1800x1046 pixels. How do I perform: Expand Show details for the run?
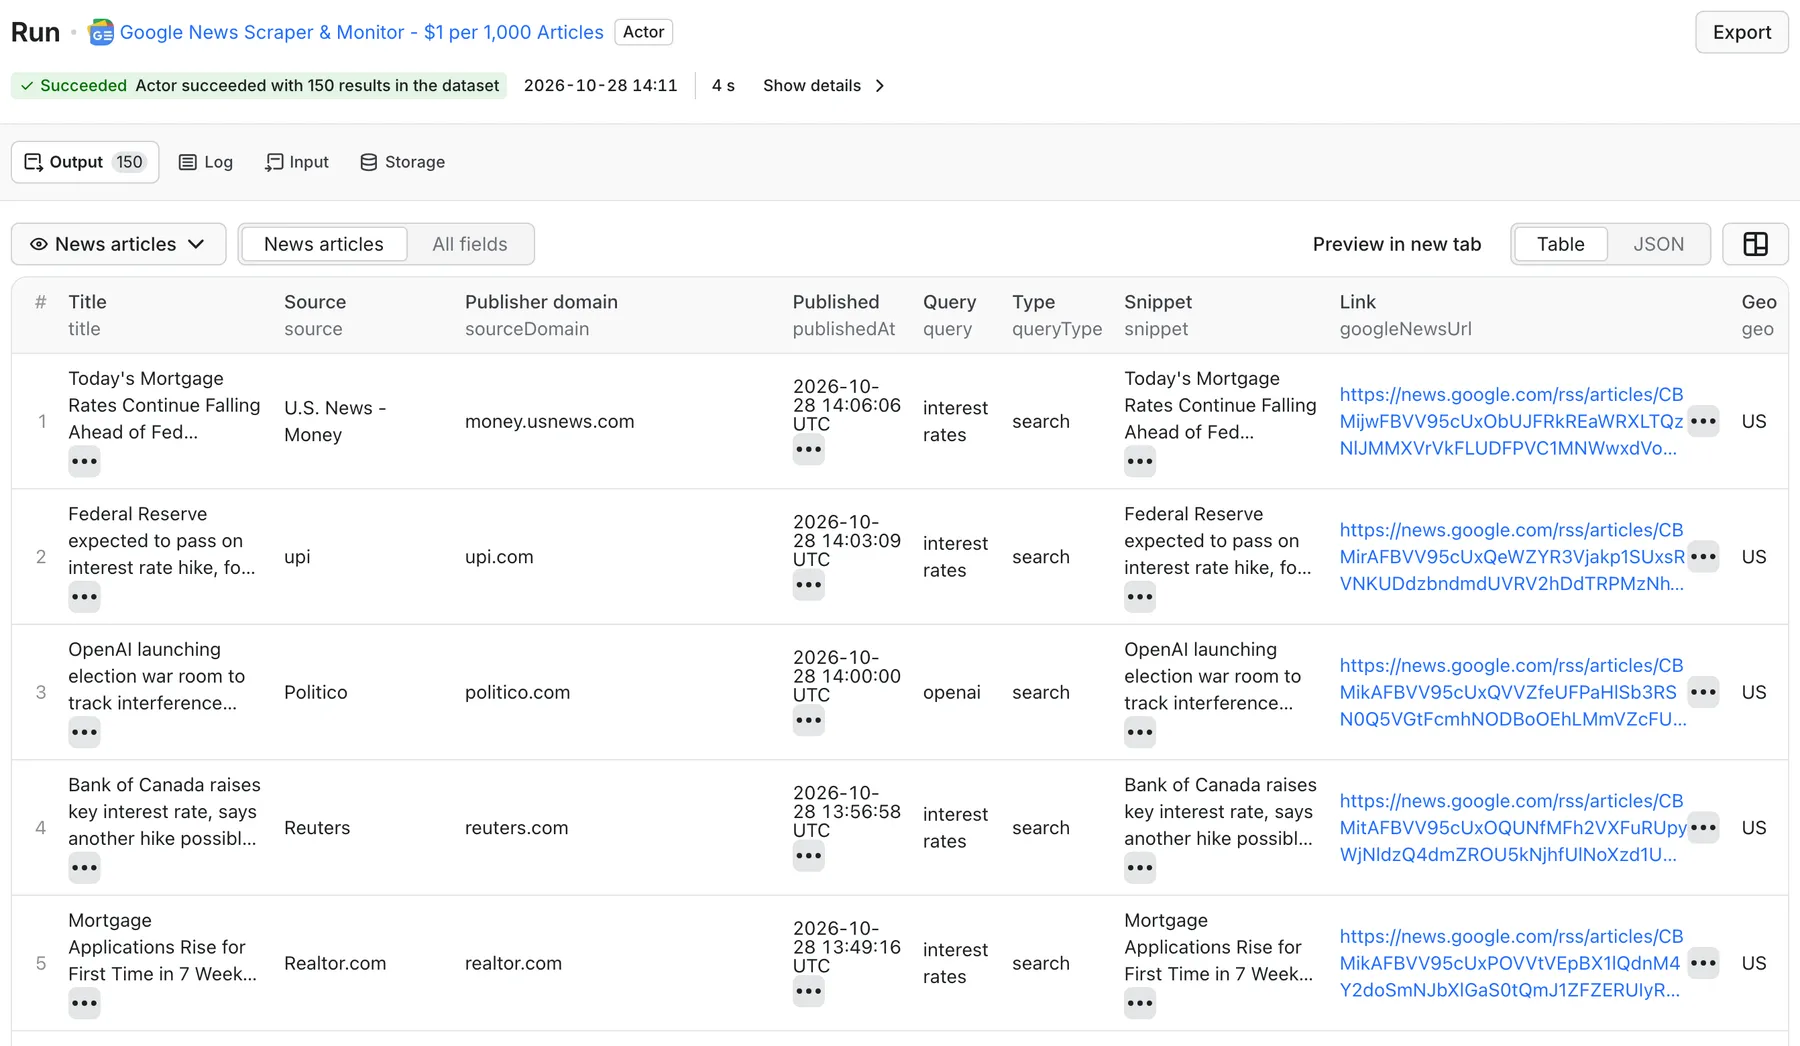[824, 86]
